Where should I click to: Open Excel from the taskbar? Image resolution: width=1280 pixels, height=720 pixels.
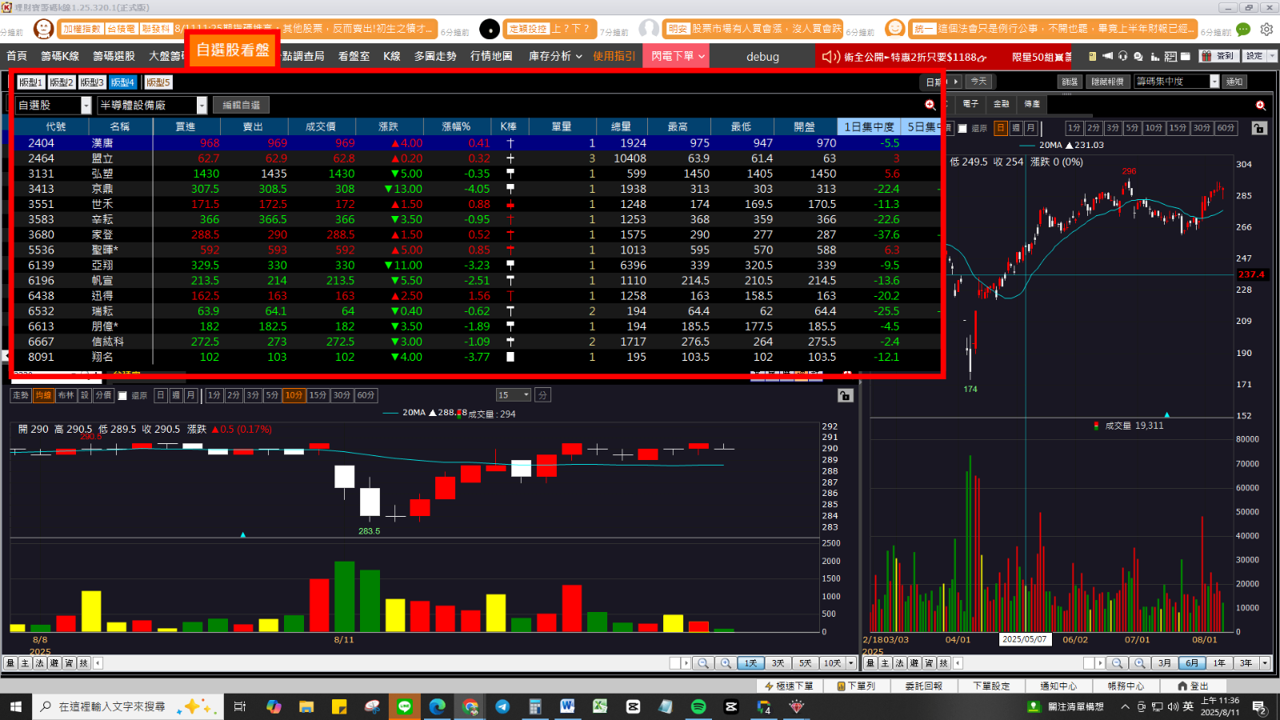(601, 707)
